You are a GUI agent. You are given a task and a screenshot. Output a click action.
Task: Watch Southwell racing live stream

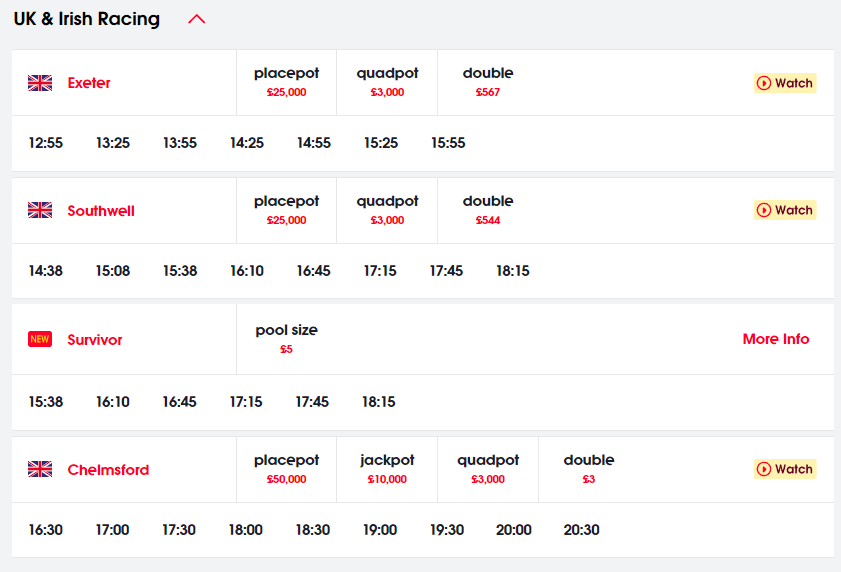785,210
